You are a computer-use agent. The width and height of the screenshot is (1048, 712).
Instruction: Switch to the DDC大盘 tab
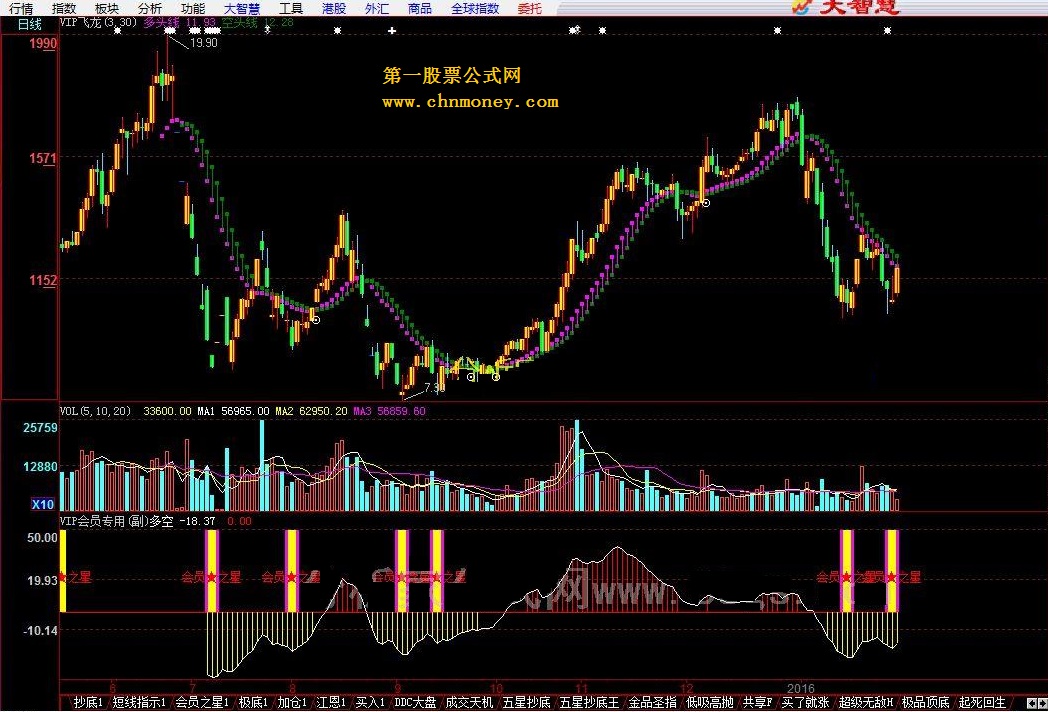click(415, 703)
